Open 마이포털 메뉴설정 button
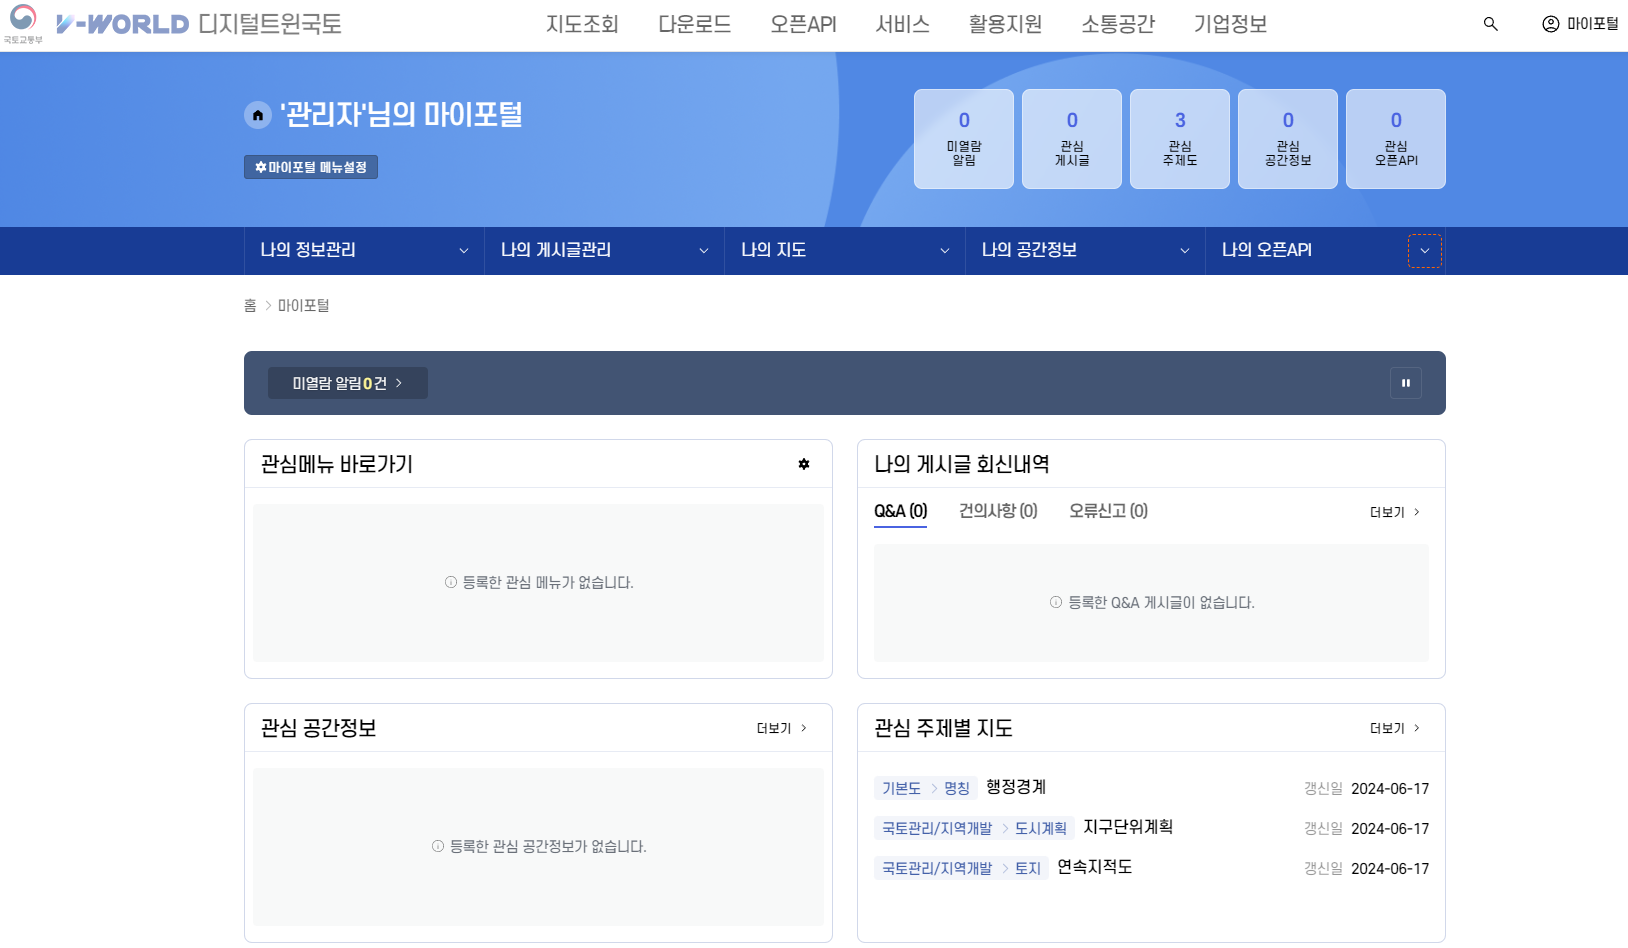 coord(311,167)
